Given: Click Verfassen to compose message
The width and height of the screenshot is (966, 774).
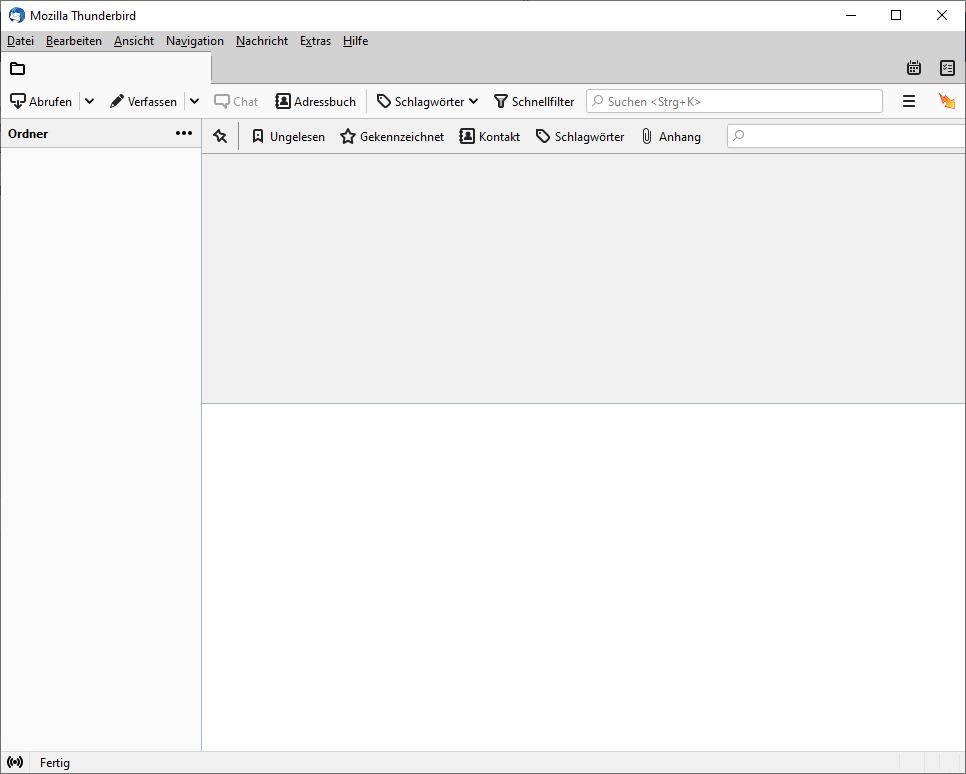Looking at the screenshot, I should 144,102.
